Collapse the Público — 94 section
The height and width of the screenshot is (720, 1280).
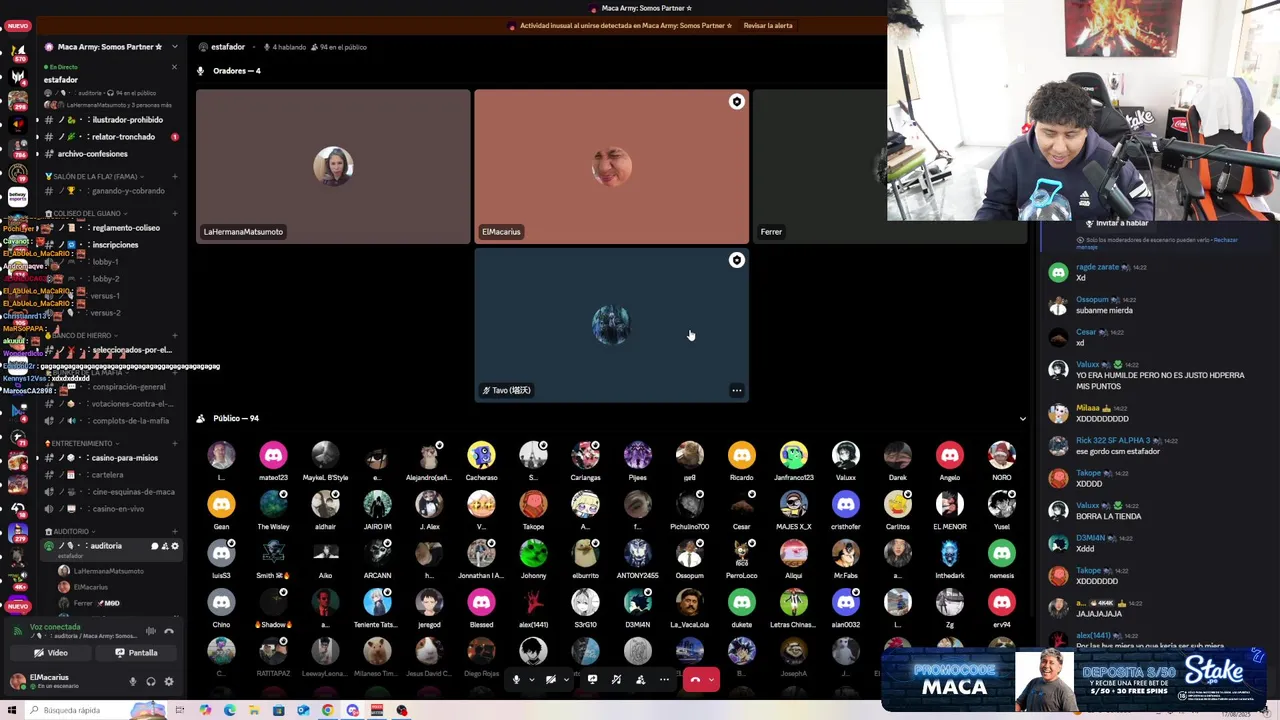point(1022,419)
